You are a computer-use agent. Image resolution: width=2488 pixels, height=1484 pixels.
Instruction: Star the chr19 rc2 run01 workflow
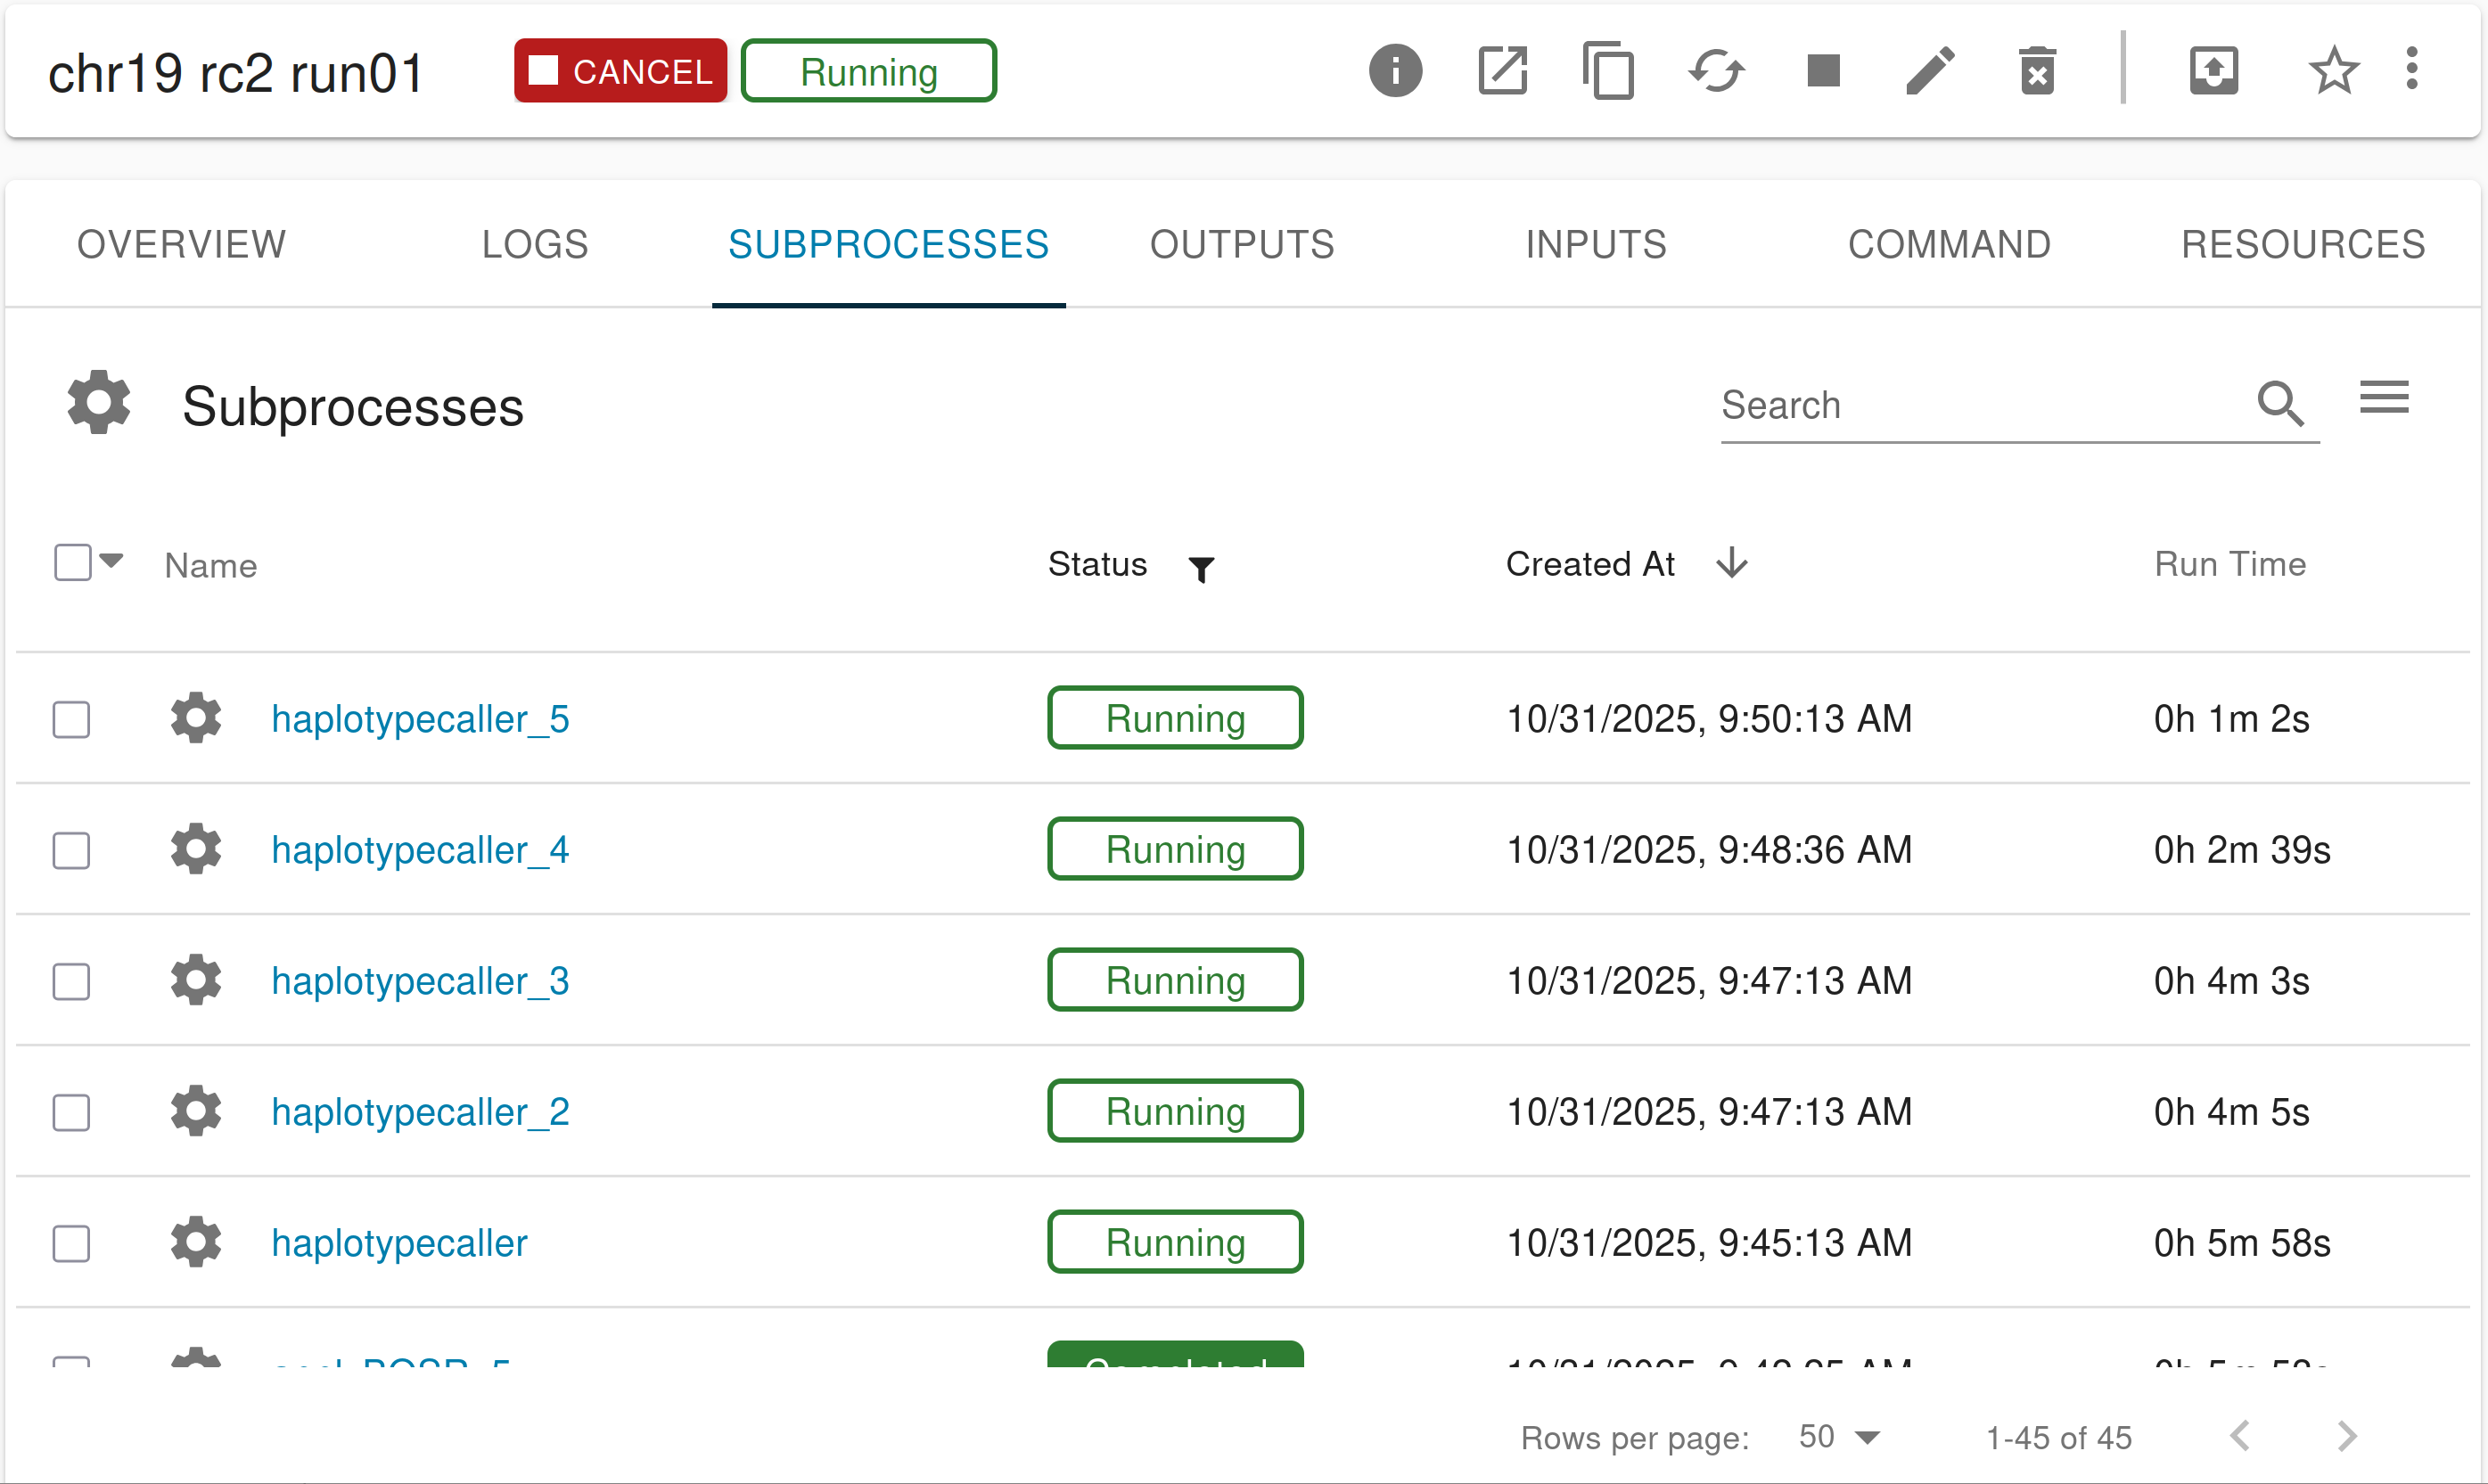click(x=2333, y=70)
